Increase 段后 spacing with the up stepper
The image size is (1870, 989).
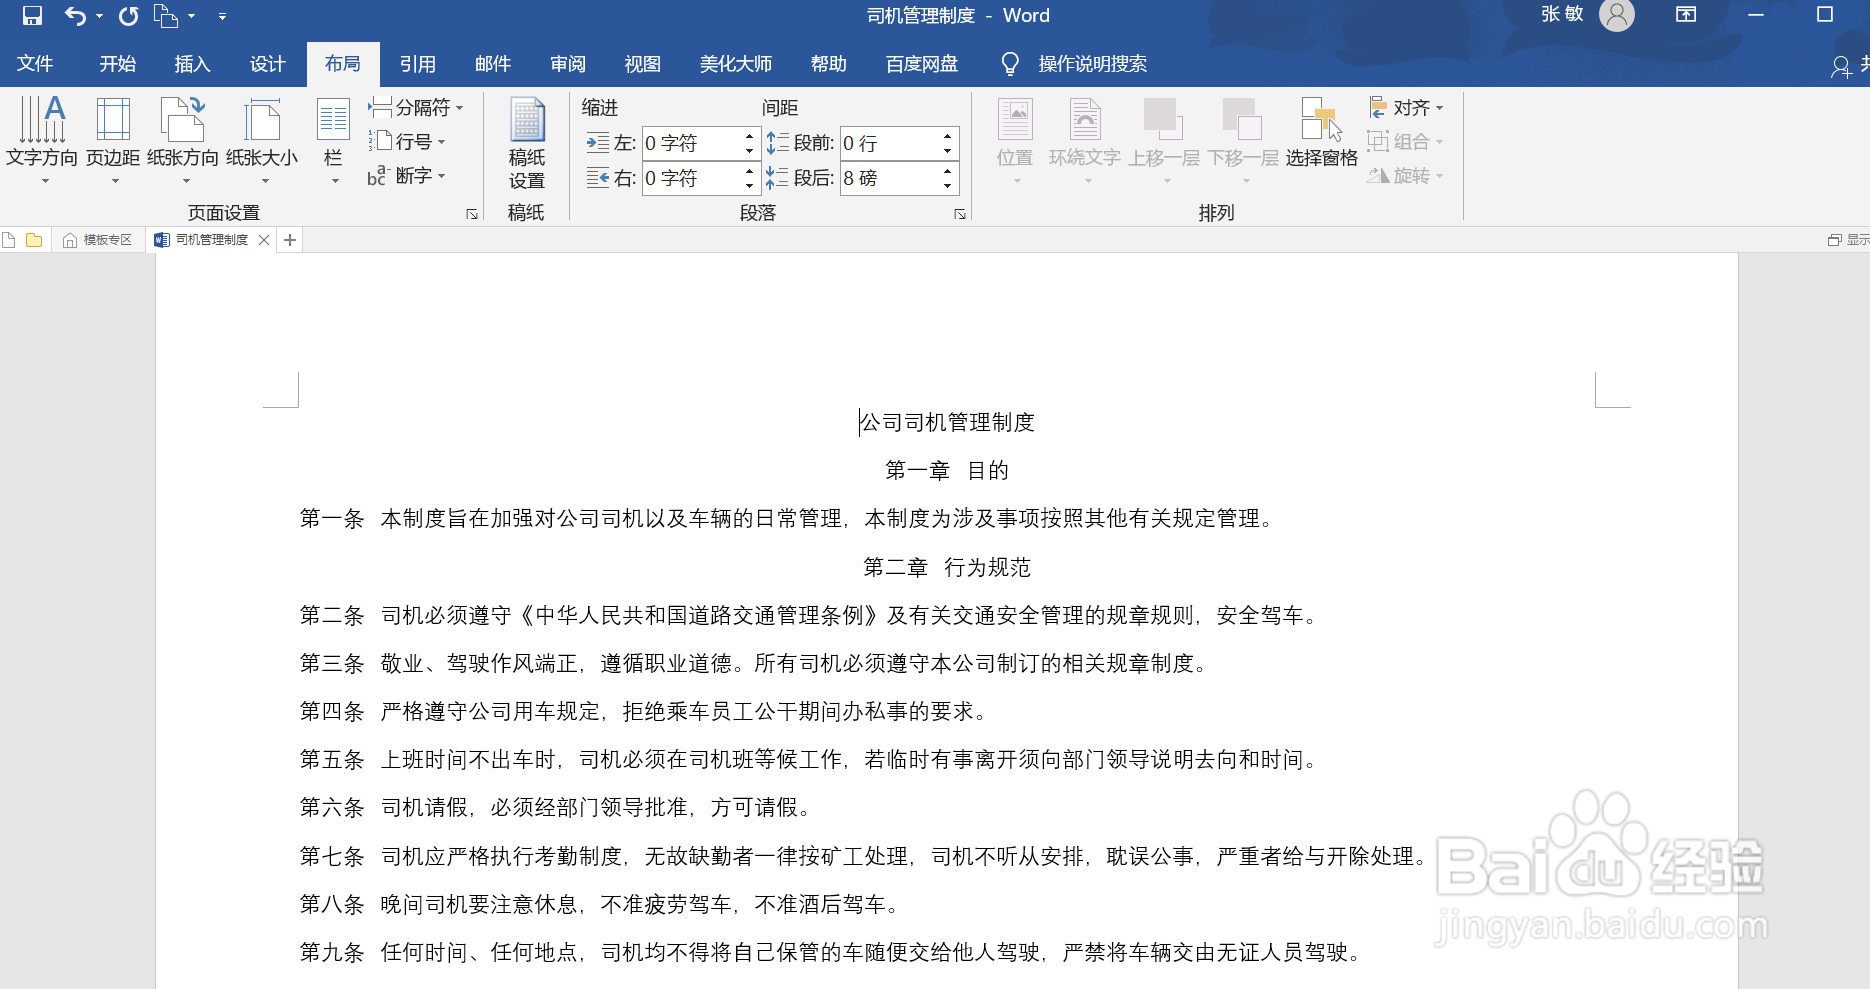946,172
